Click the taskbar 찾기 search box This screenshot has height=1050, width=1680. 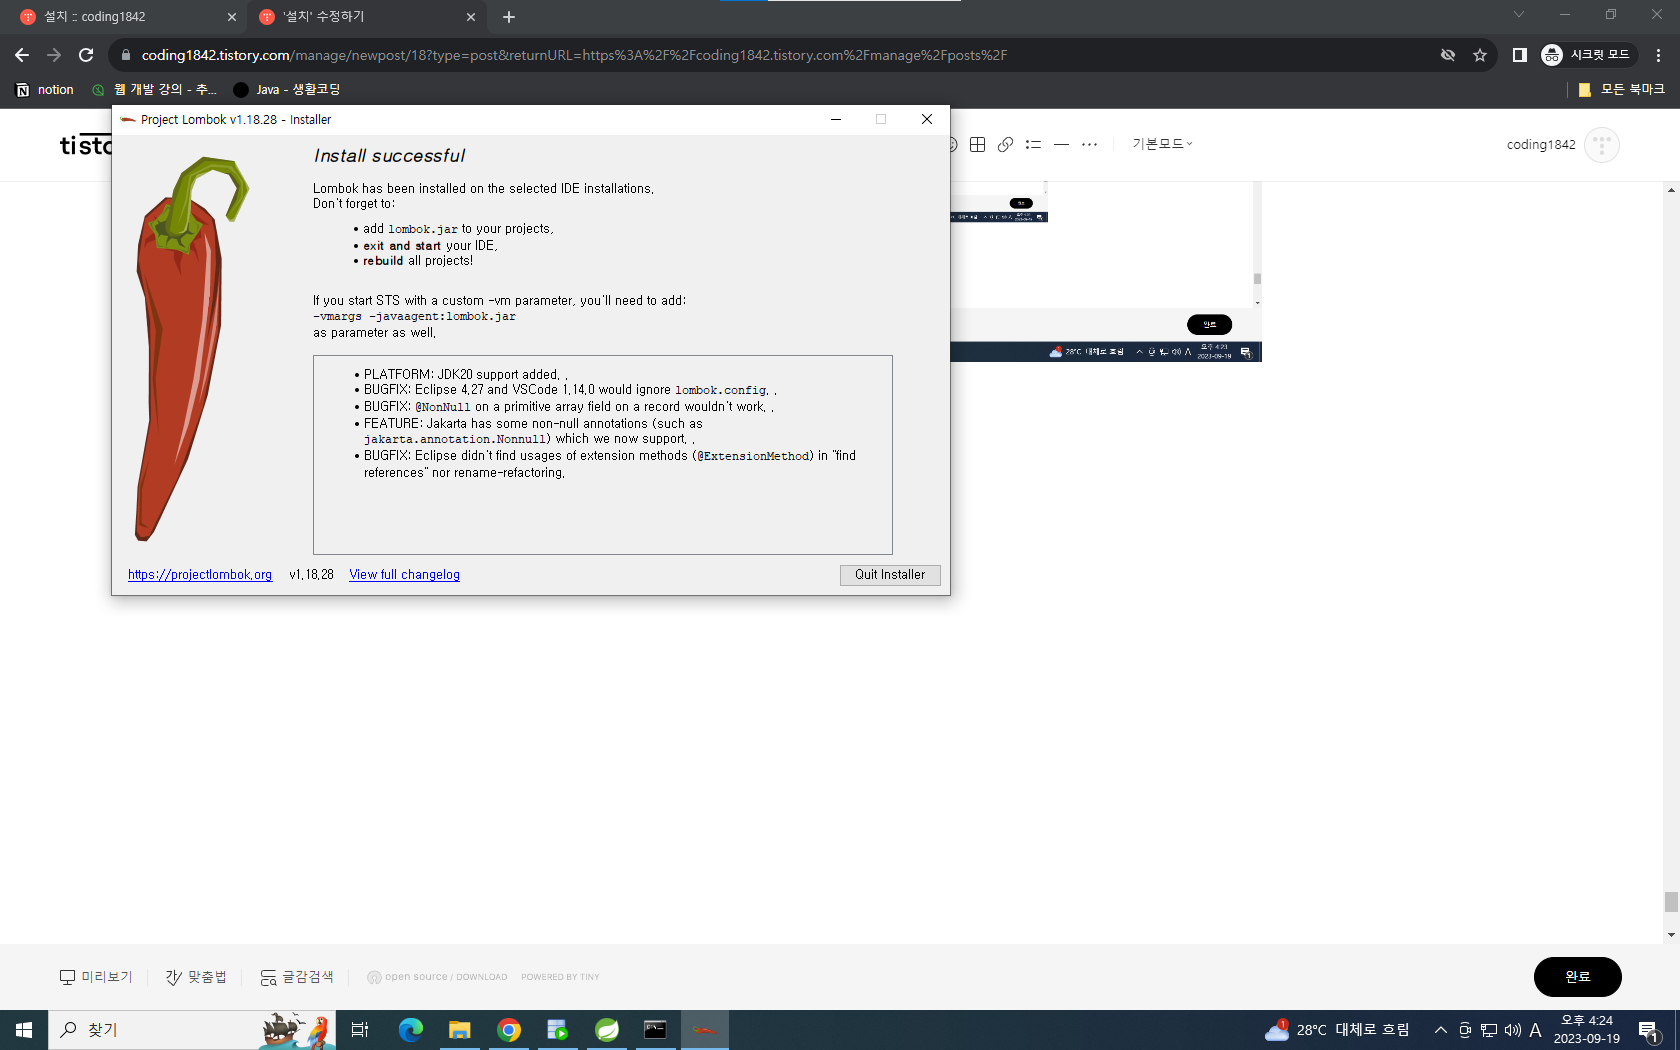click(x=192, y=1030)
